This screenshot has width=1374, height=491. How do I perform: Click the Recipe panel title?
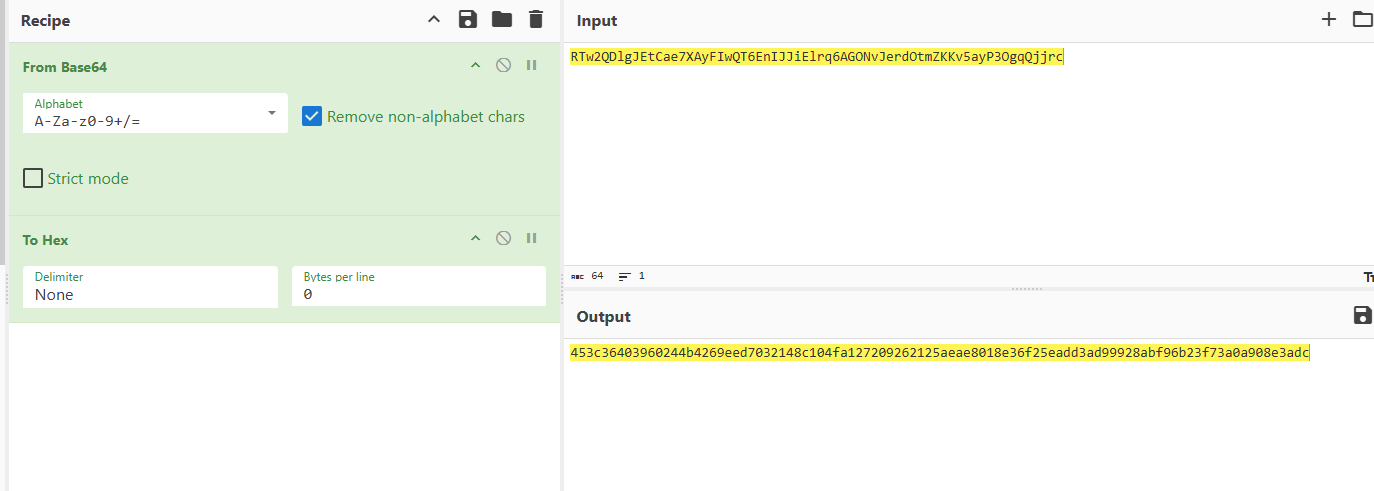[46, 20]
